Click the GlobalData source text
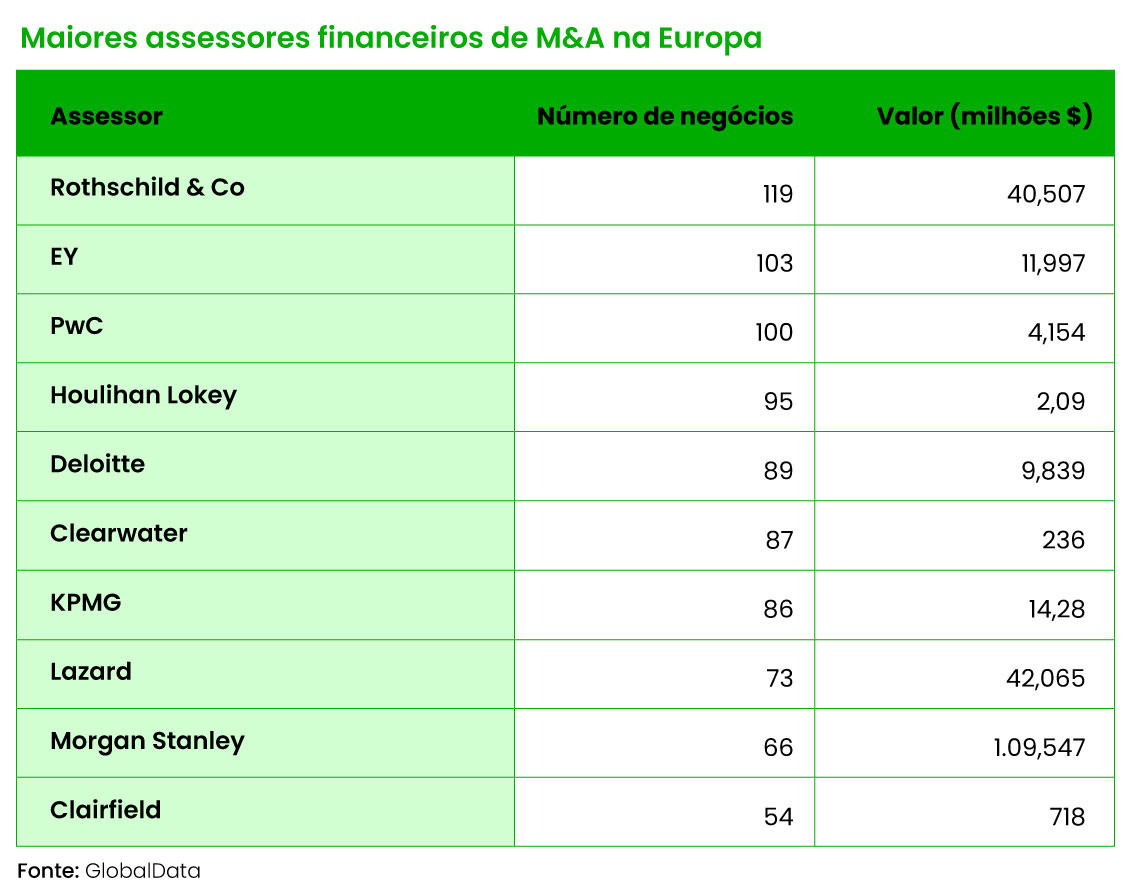Image resolution: width=1135 pixels, height=894 pixels. tap(142, 871)
